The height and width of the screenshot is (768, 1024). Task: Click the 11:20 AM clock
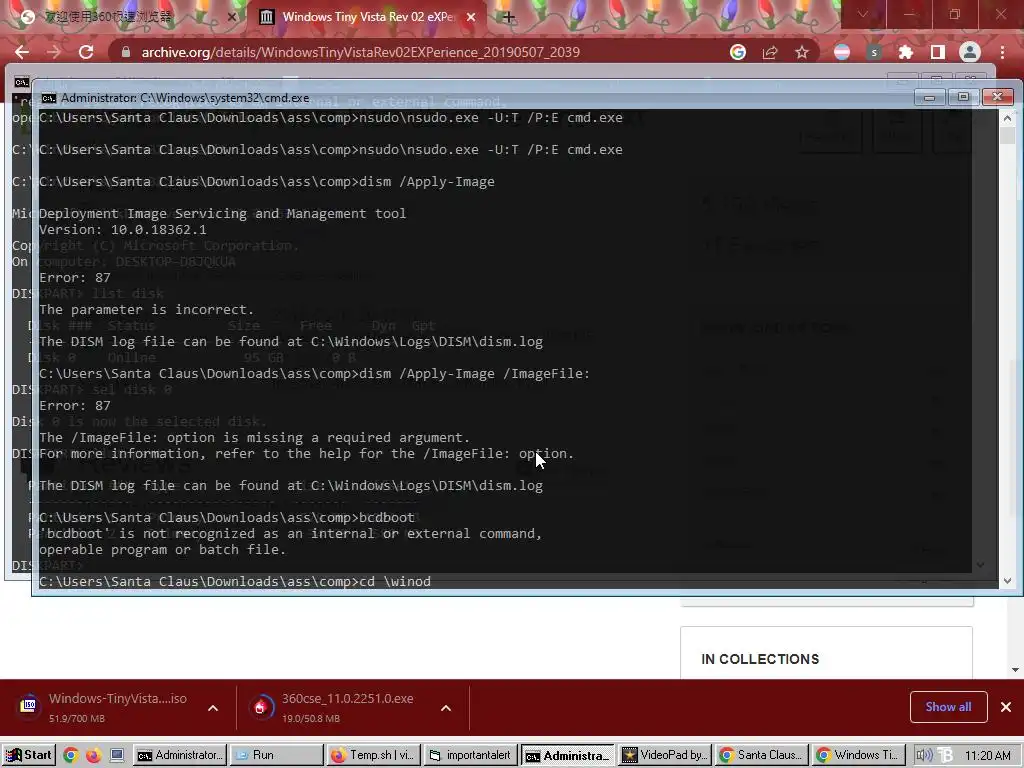pyautogui.click(x=987, y=756)
